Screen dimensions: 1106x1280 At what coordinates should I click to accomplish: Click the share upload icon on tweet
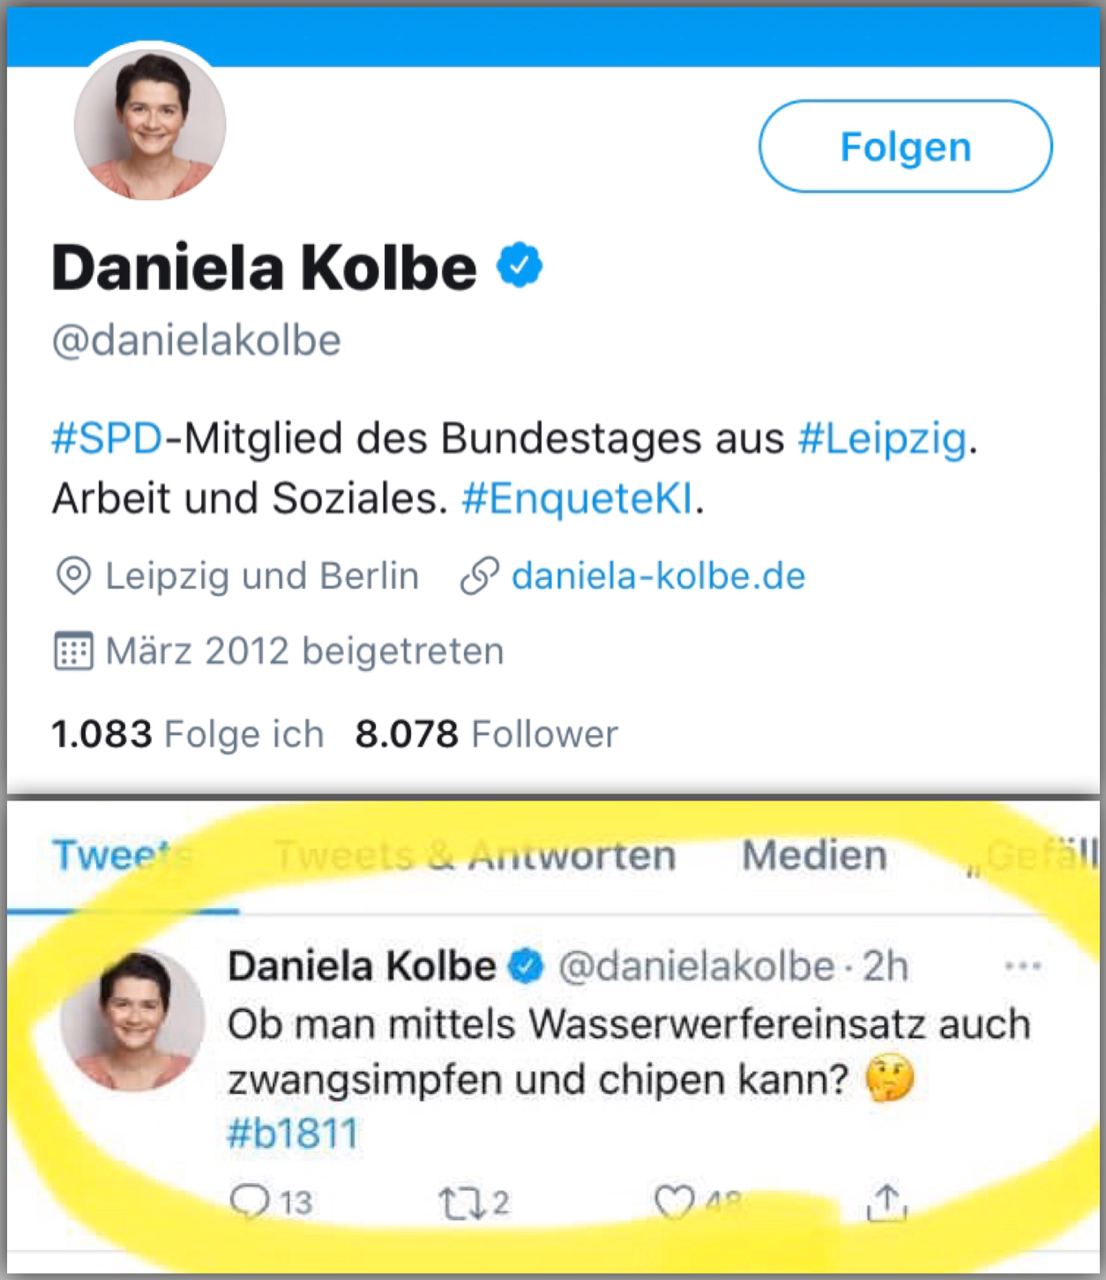886,1201
